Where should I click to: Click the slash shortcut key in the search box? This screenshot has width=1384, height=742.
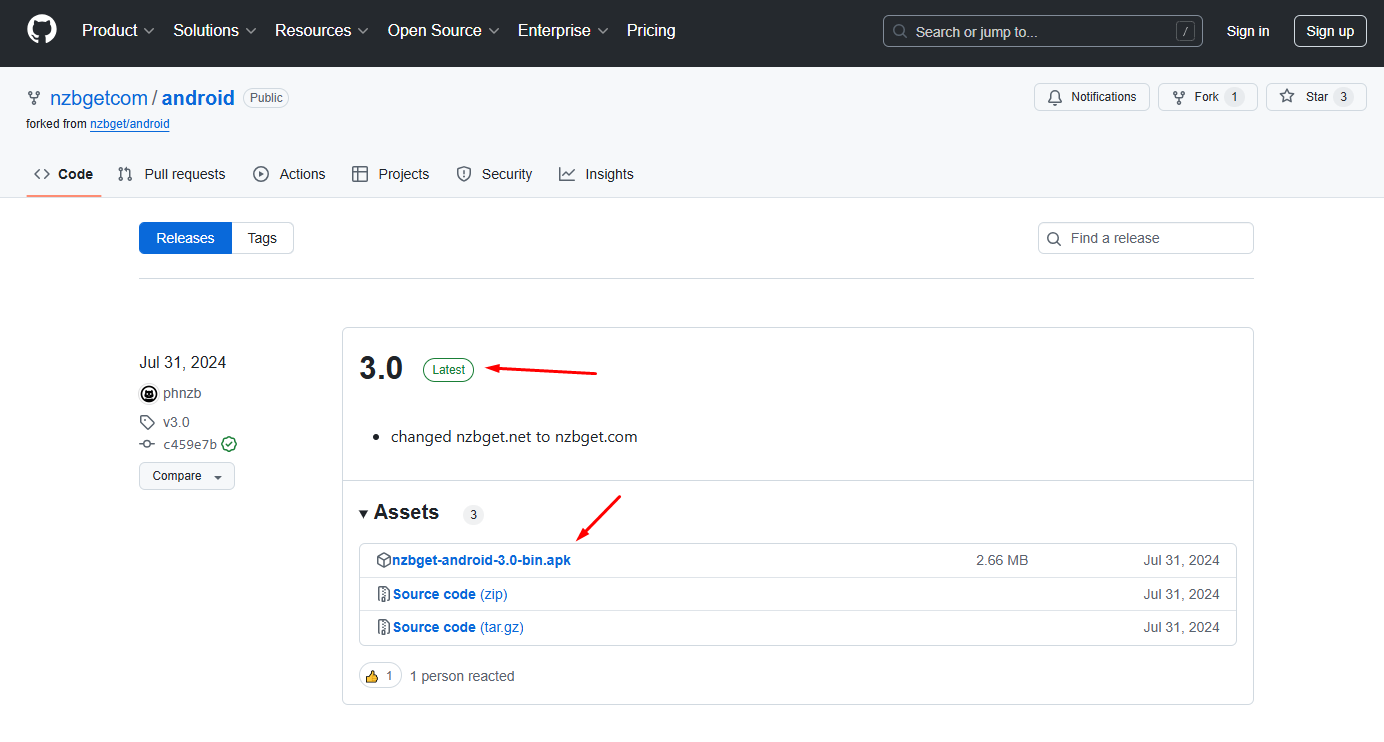1185,31
